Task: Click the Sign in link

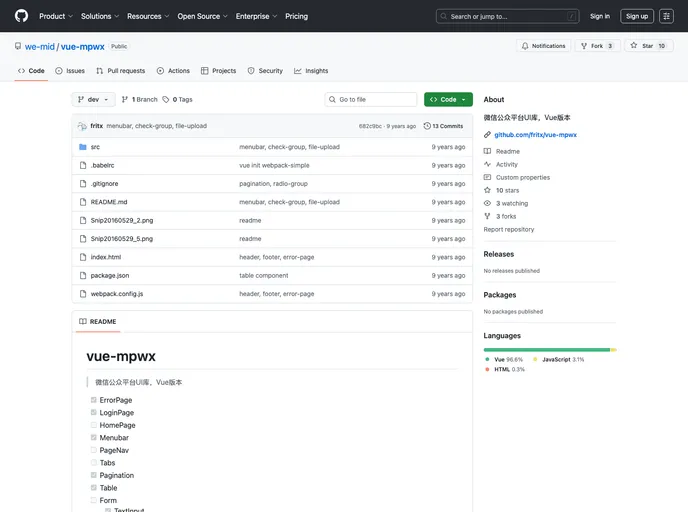Action: click(599, 16)
